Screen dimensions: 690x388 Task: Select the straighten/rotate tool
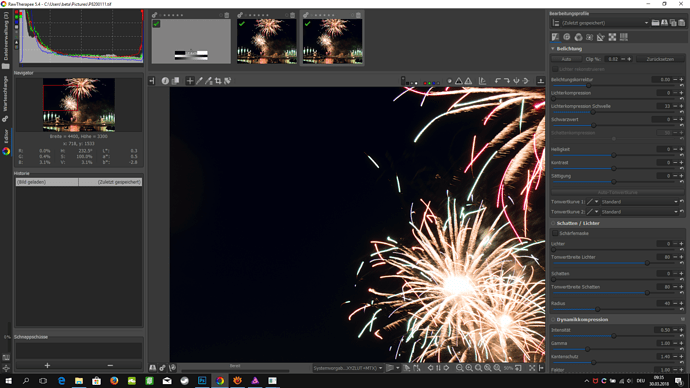228,81
